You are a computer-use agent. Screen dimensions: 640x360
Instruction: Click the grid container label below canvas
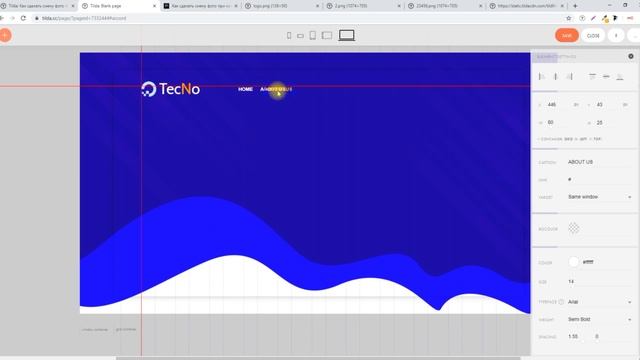[126, 329]
